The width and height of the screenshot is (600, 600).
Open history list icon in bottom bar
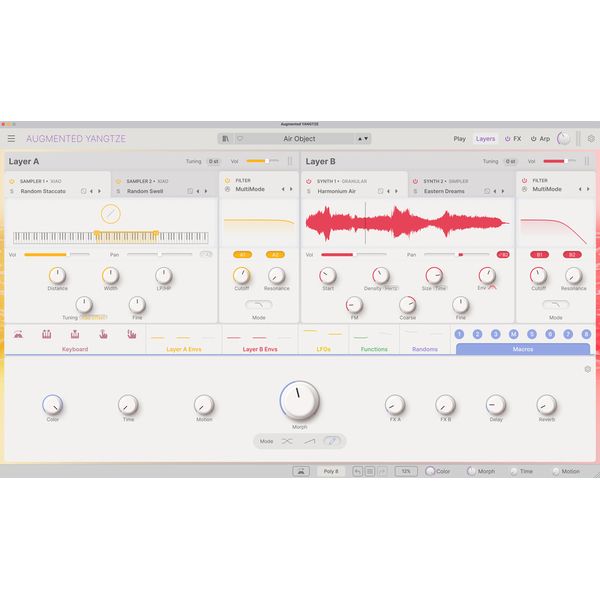click(x=370, y=471)
